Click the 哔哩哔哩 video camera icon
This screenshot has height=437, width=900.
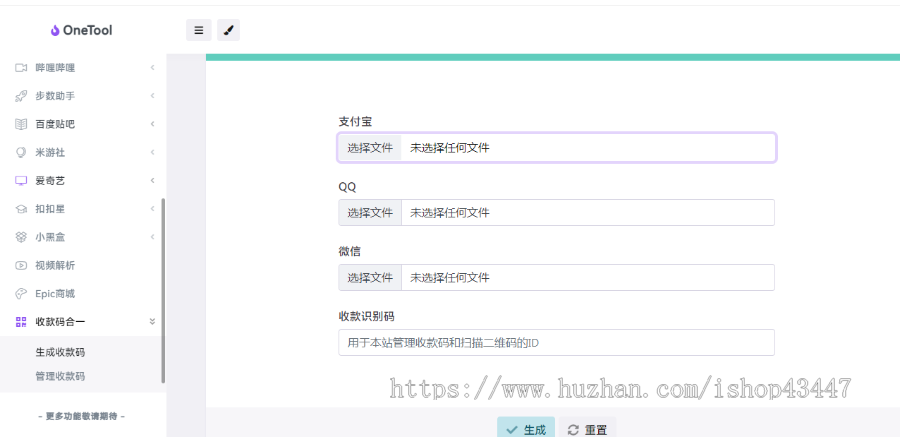click(21, 68)
